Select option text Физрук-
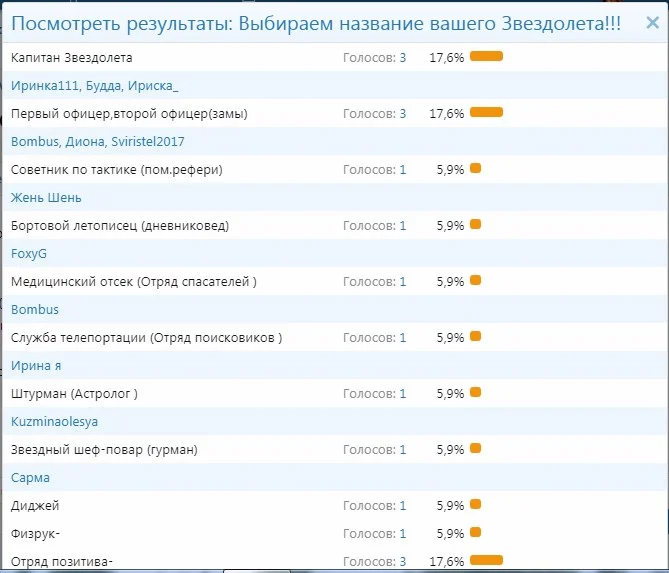669x573 pixels. (35, 534)
